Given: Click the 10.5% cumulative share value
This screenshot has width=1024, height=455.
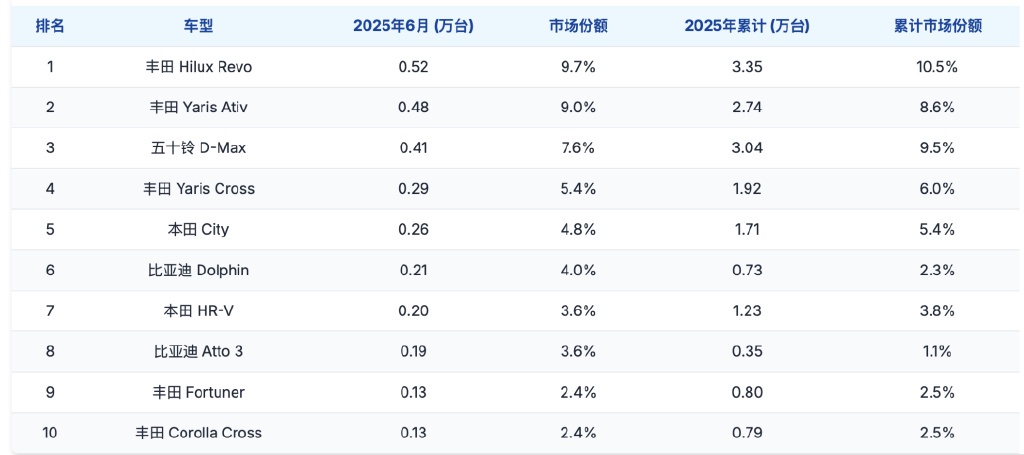Looking at the screenshot, I should click(938, 67).
